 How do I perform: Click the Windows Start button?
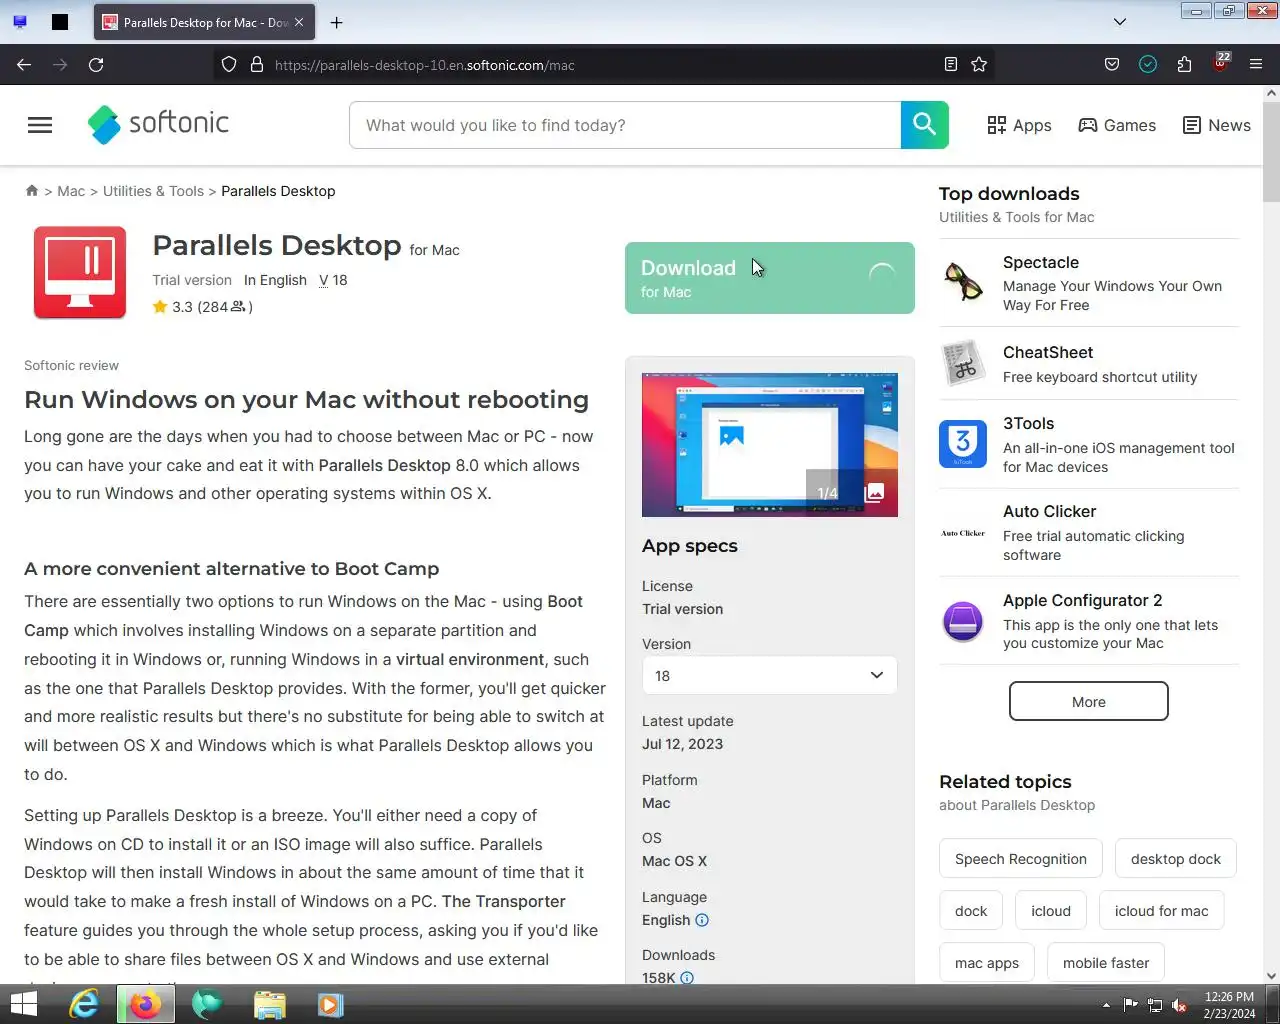coord(23,1004)
